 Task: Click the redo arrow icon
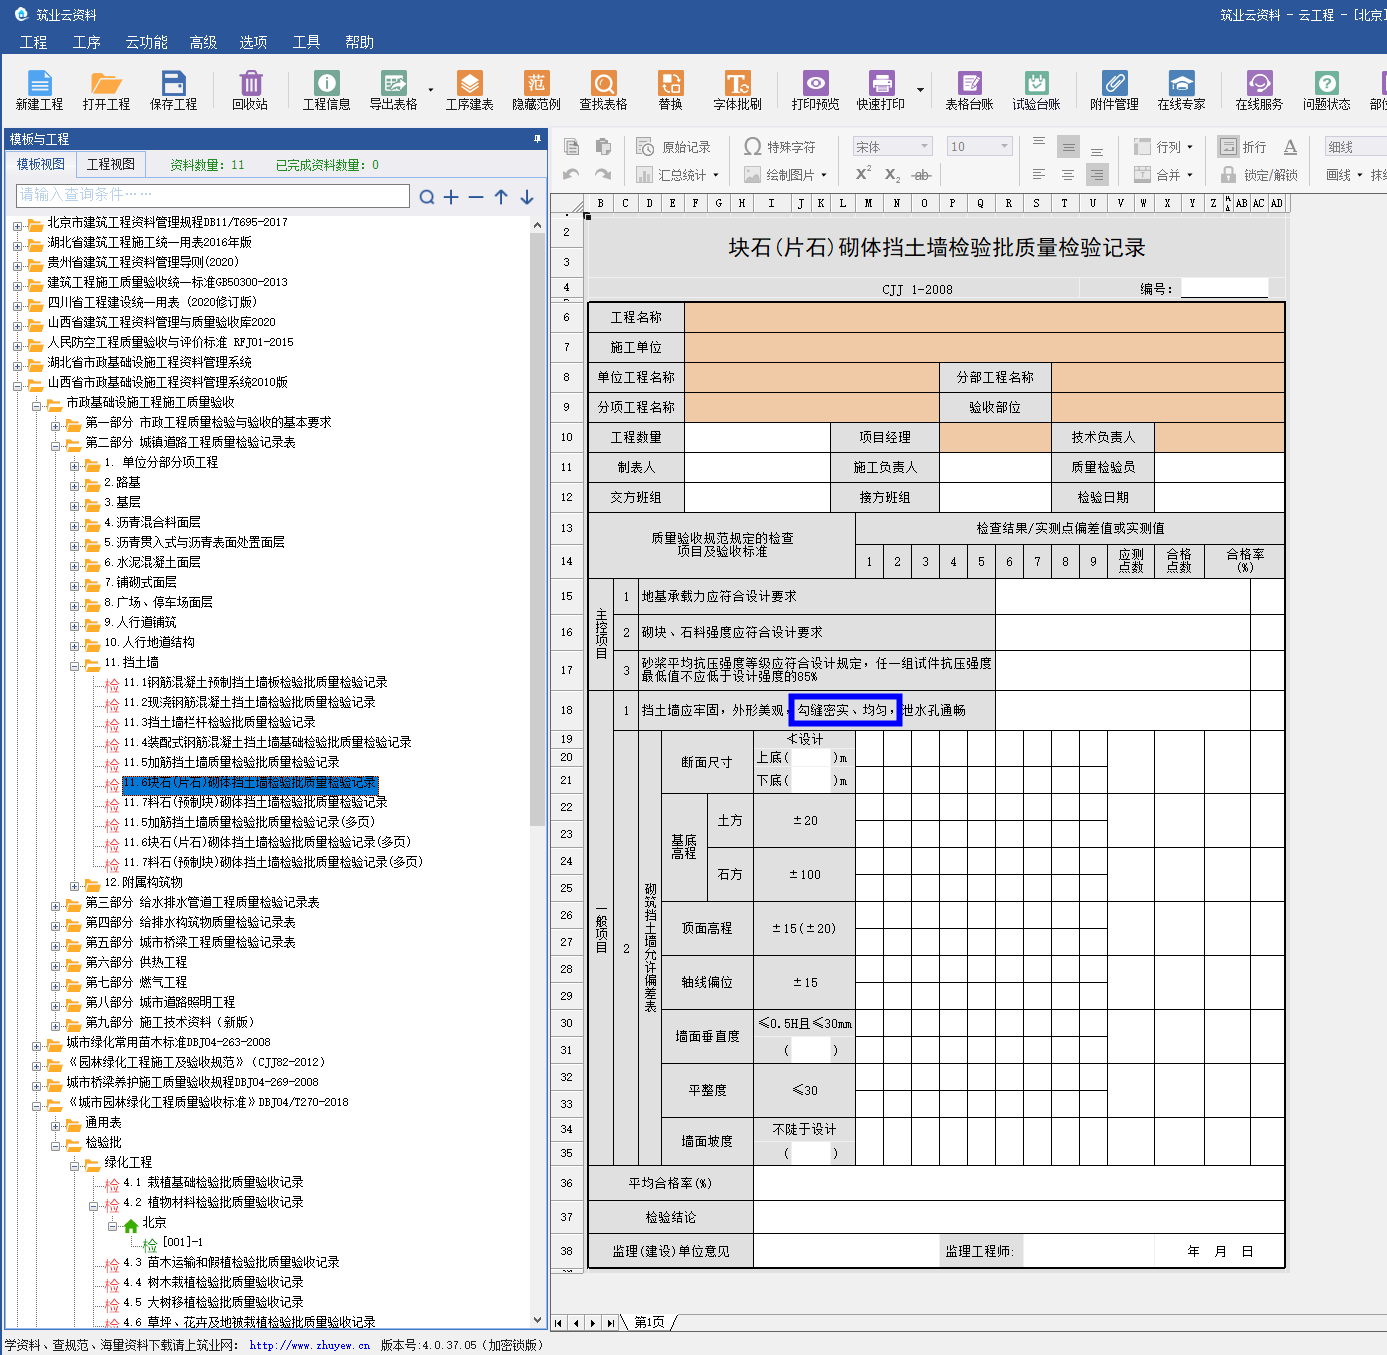(603, 174)
